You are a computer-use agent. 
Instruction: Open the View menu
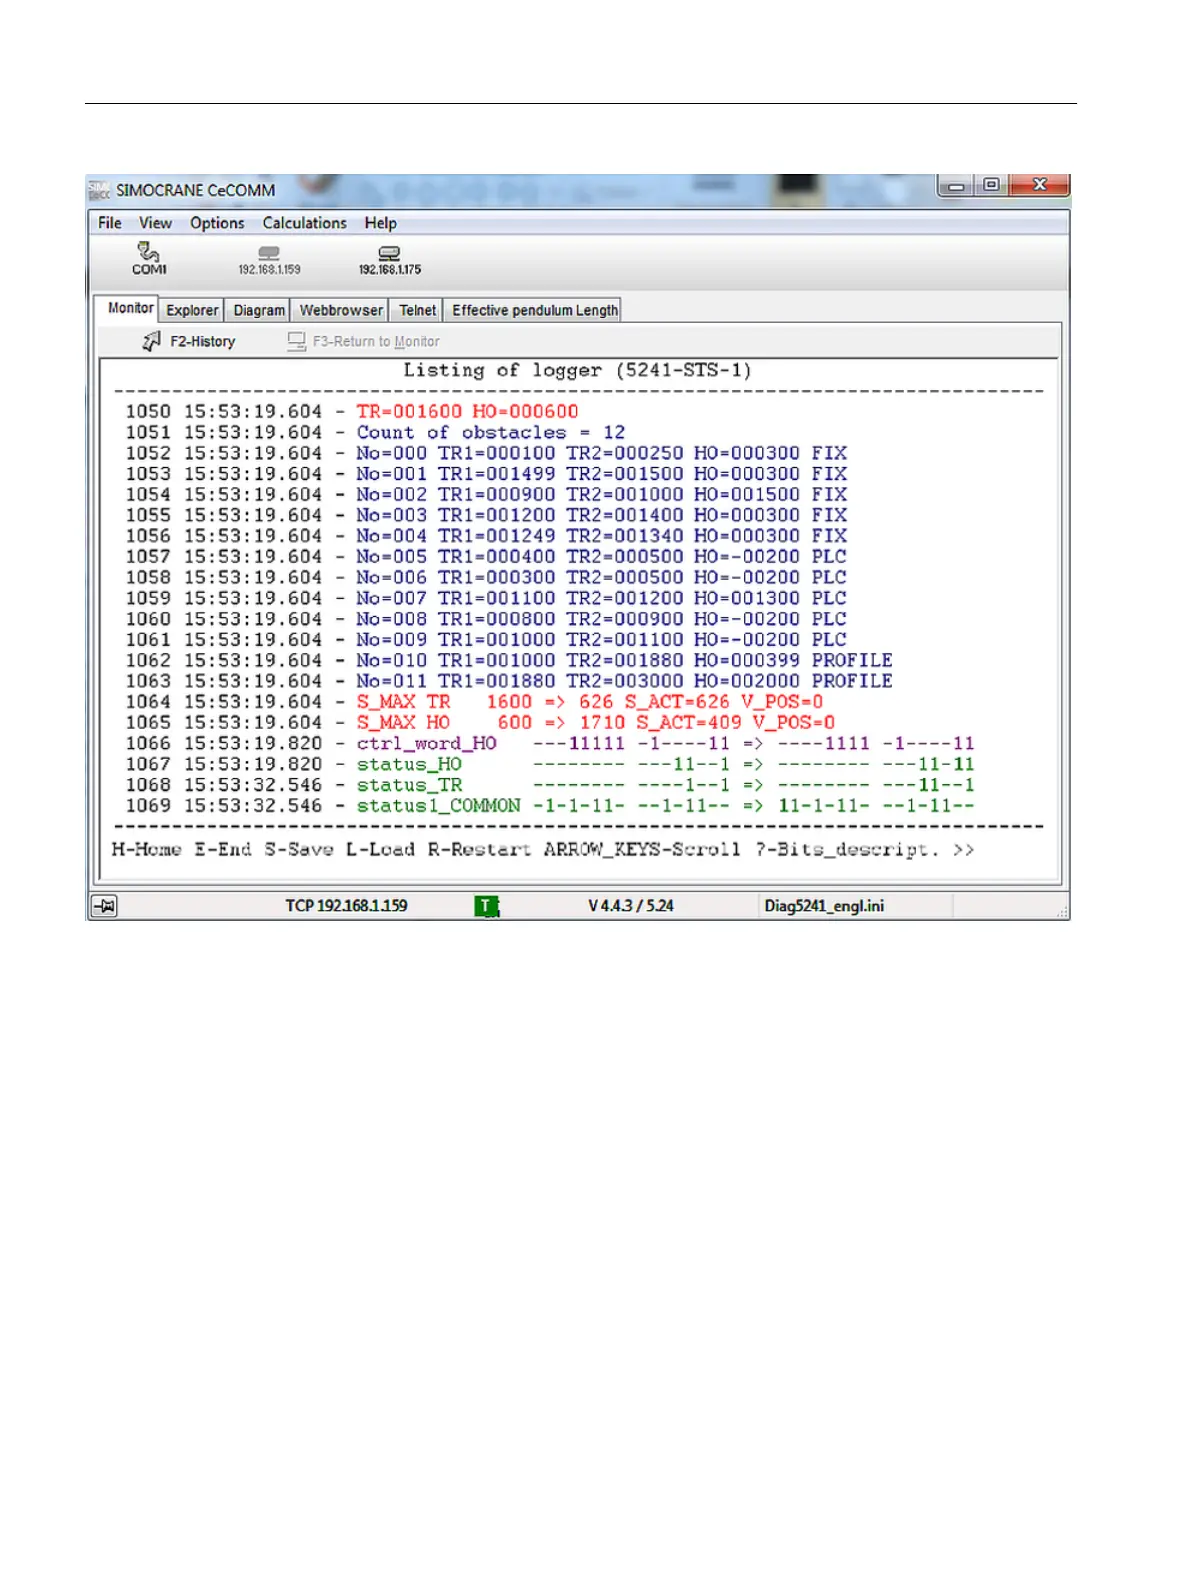(155, 223)
